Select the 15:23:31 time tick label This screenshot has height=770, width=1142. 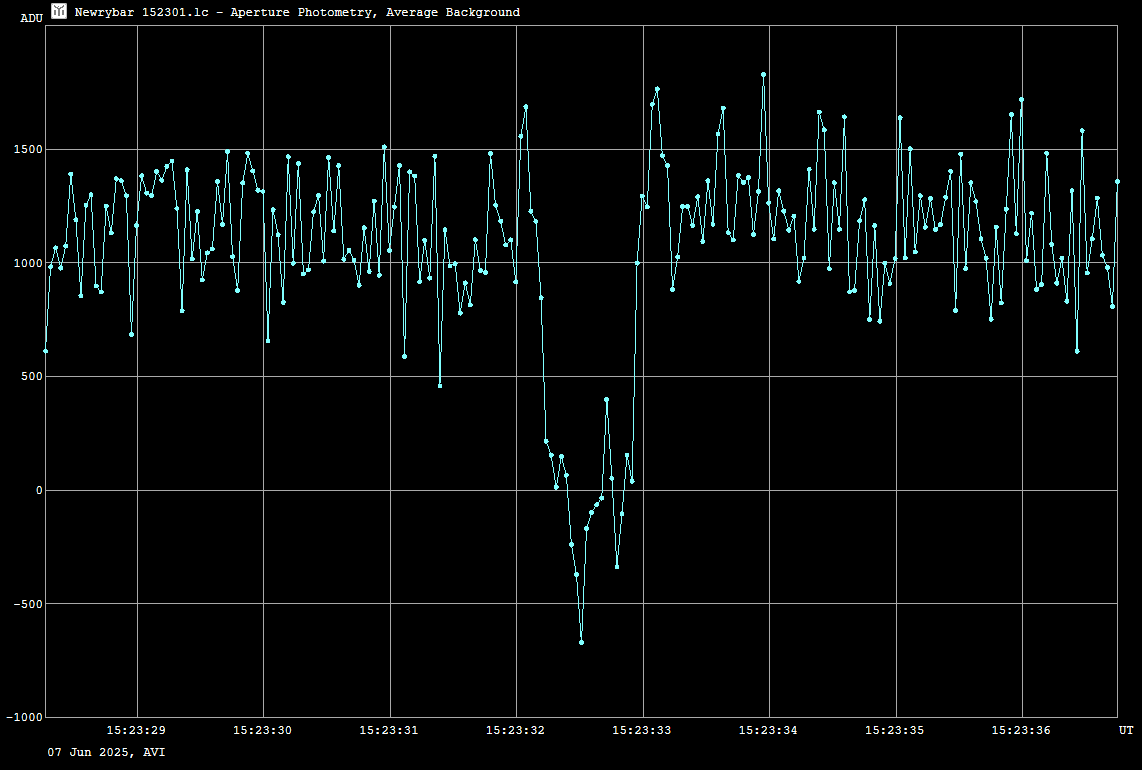tap(389, 731)
